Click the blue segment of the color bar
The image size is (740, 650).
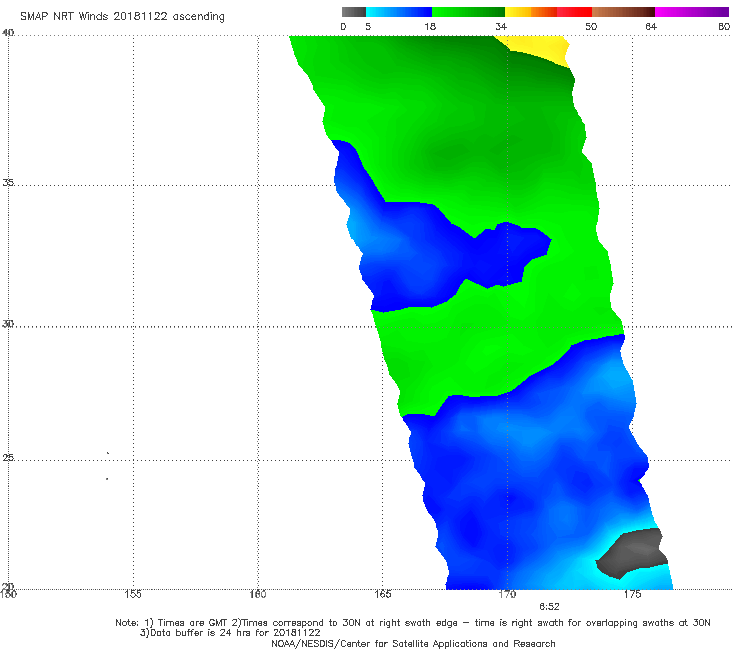399,12
